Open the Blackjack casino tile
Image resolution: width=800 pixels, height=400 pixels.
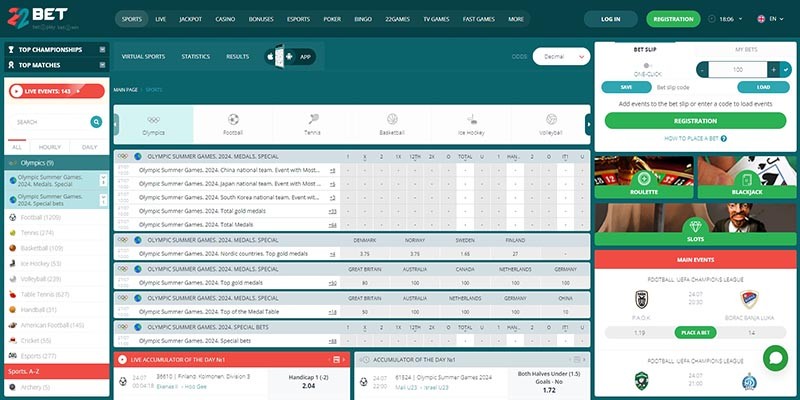click(747, 177)
